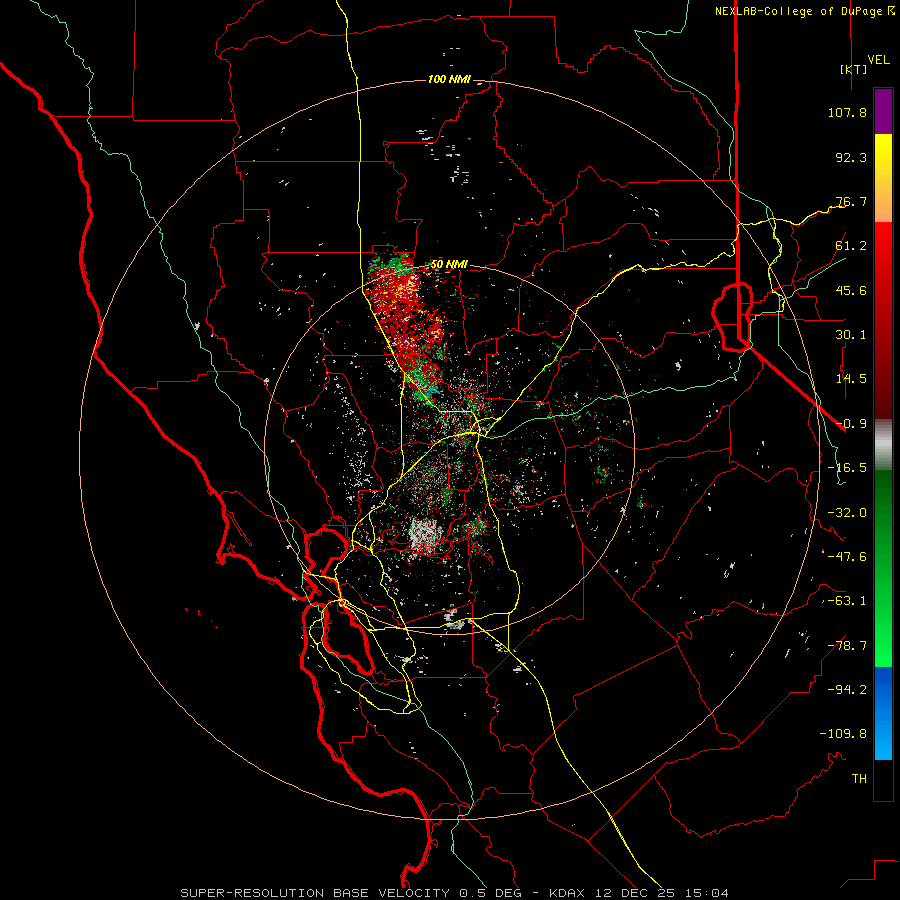Click the -63.1 velocity scale value
This screenshot has width=900, height=900.
(x=847, y=601)
